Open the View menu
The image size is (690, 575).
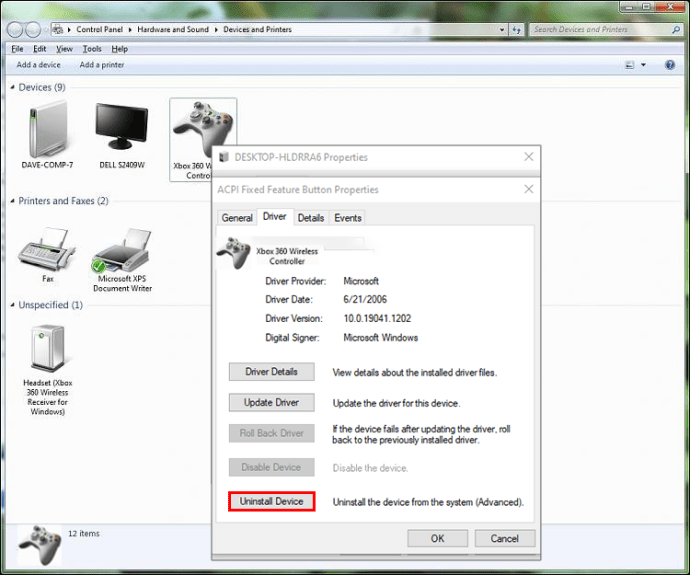[x=64, y=49]
